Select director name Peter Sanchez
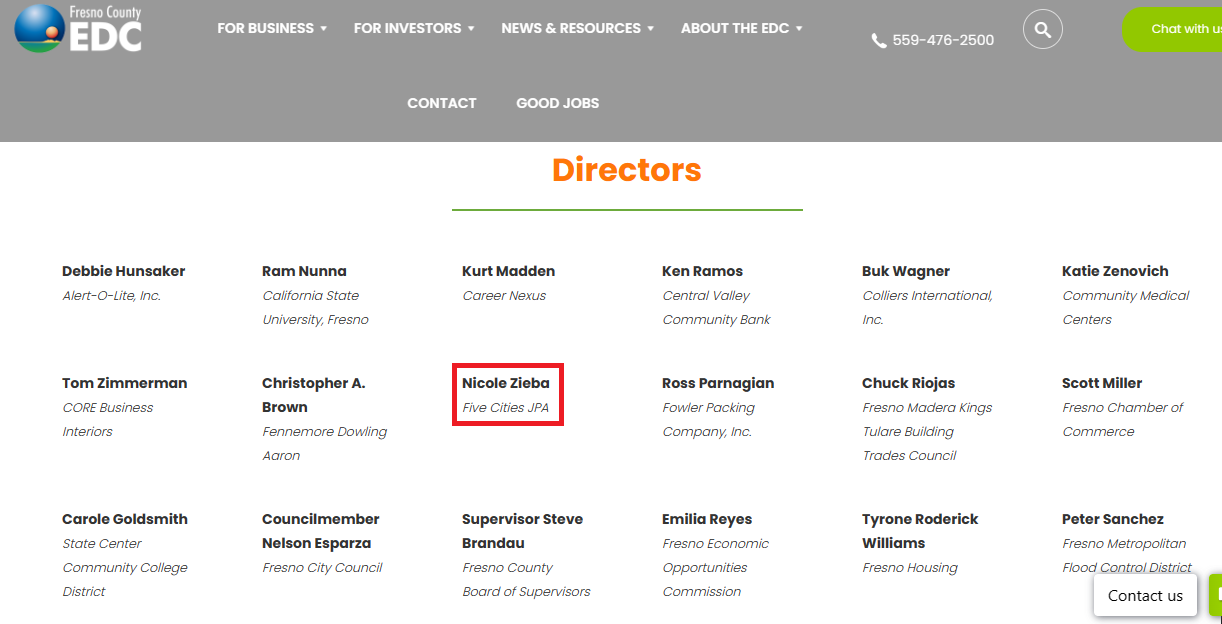The height and width of the screenshot is (624, 1222). pos(1113,519)
